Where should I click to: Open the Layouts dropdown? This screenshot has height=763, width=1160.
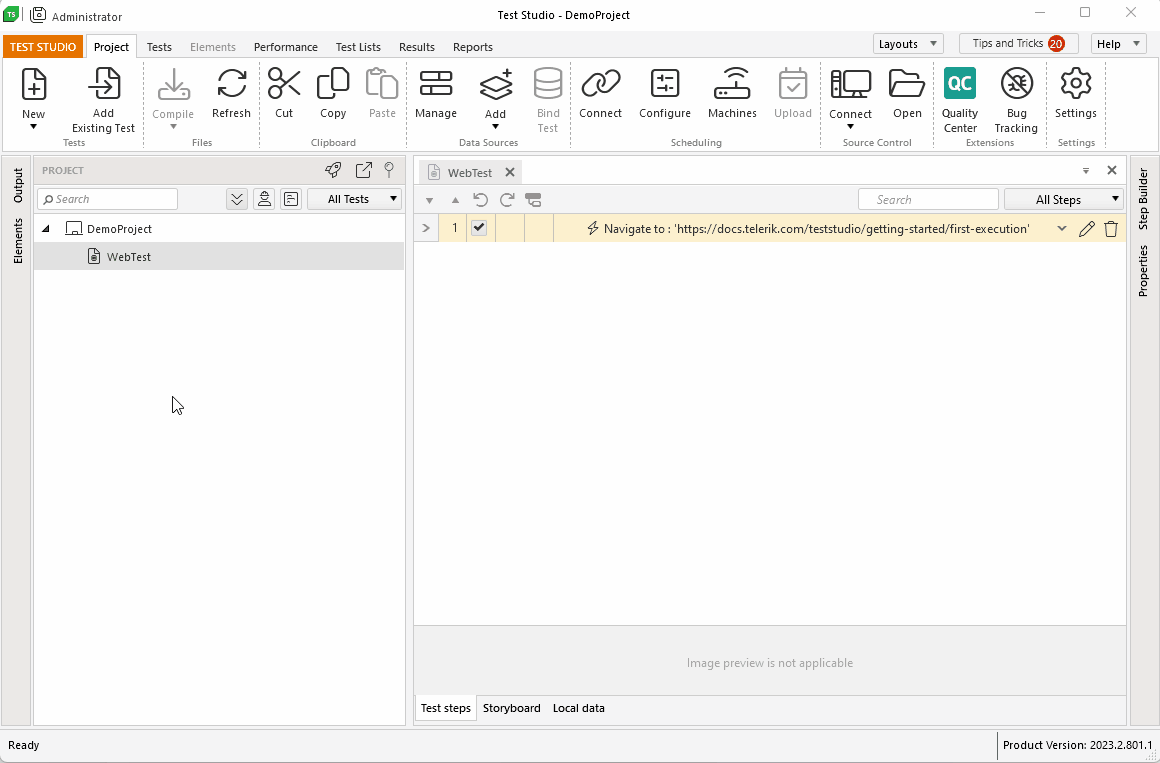[x=908, y=44]
